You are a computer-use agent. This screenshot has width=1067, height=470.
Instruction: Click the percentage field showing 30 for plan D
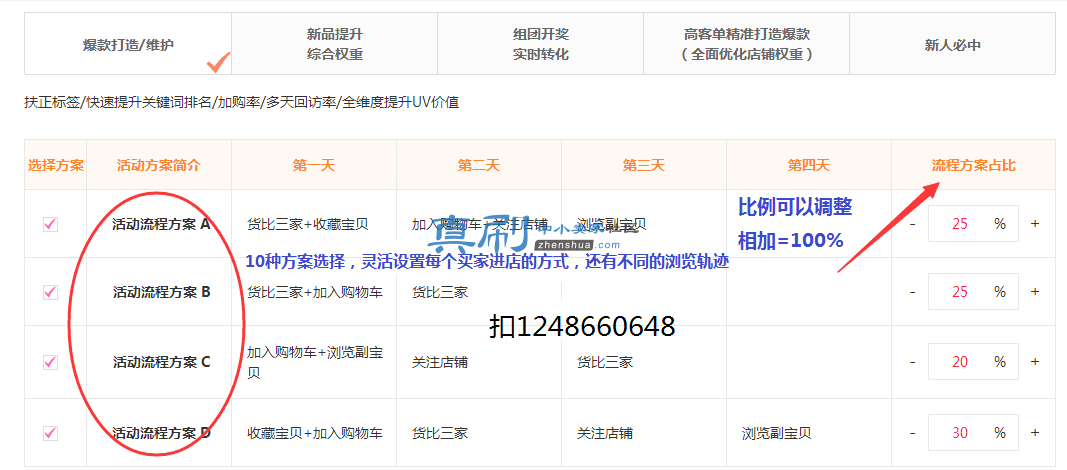click(973, 433)
